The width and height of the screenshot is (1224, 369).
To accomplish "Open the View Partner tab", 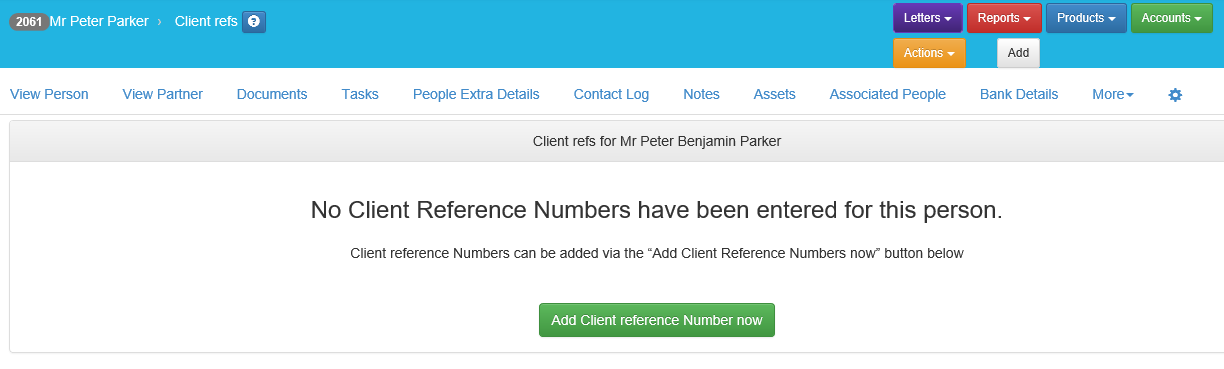I will (163, 95).
